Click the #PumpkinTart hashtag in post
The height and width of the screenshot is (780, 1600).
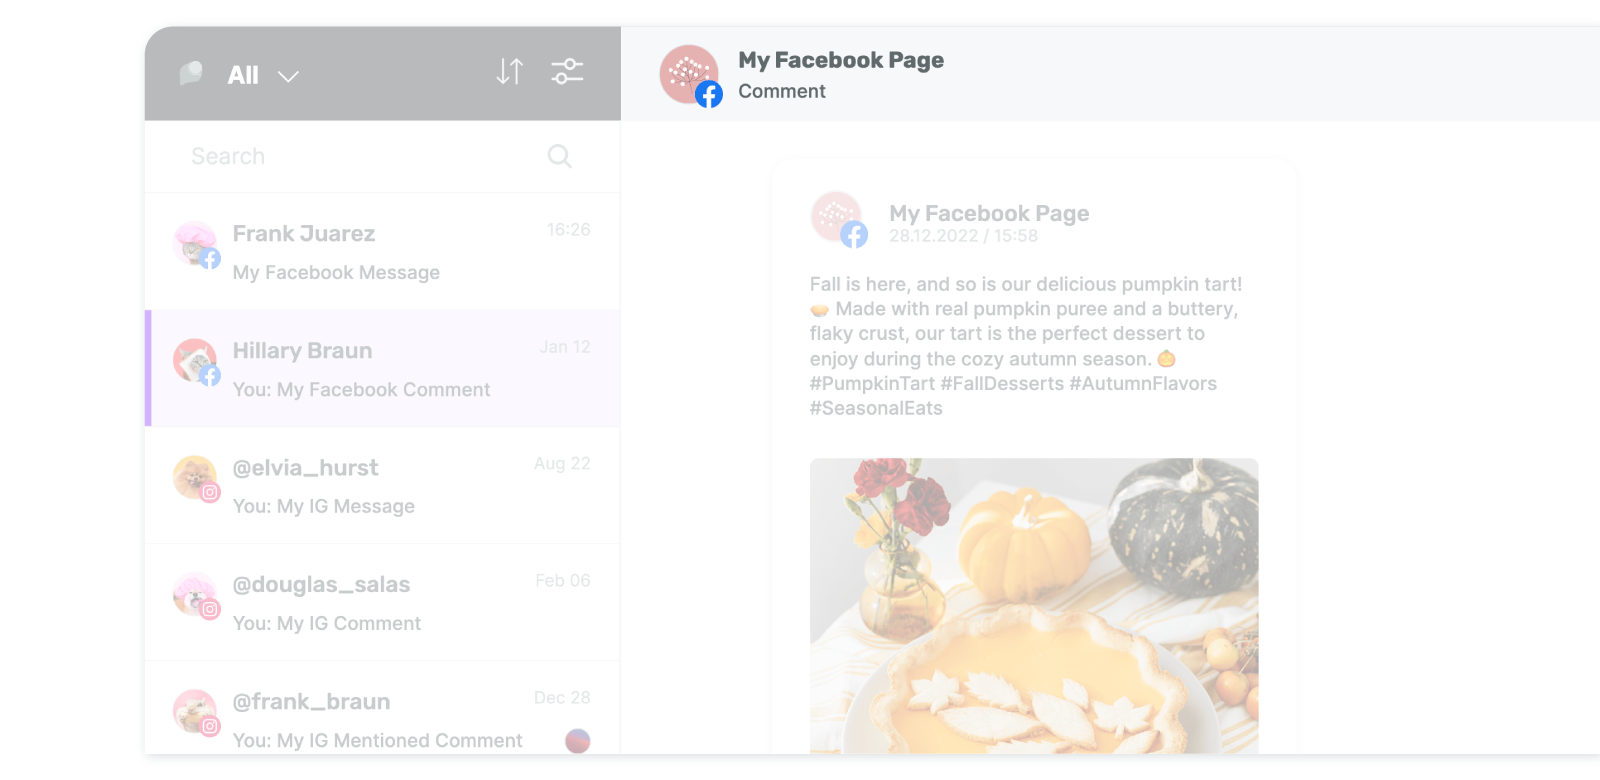pyautogui.click(x=872, y=384)
